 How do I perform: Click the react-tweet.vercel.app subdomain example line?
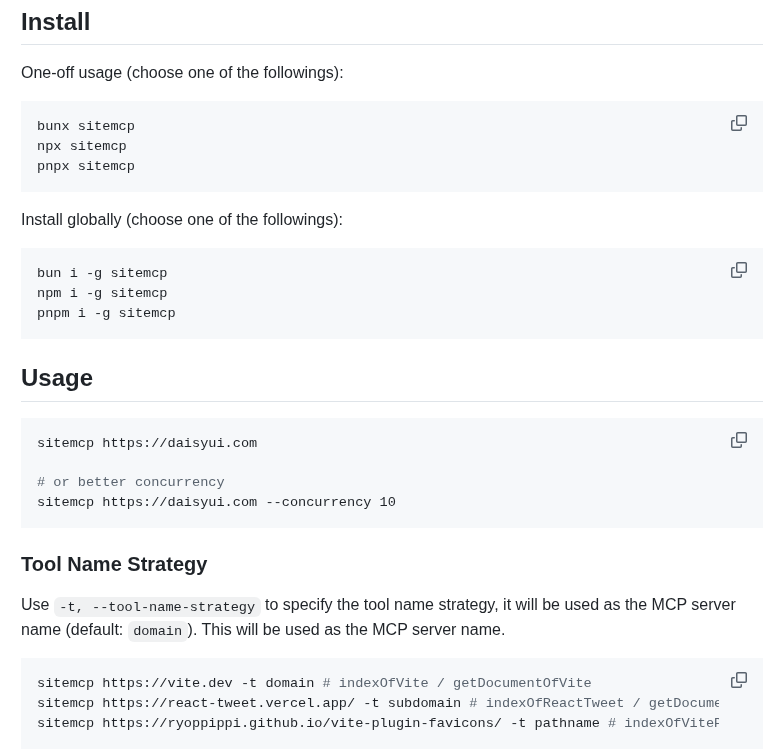click(378, 703)
